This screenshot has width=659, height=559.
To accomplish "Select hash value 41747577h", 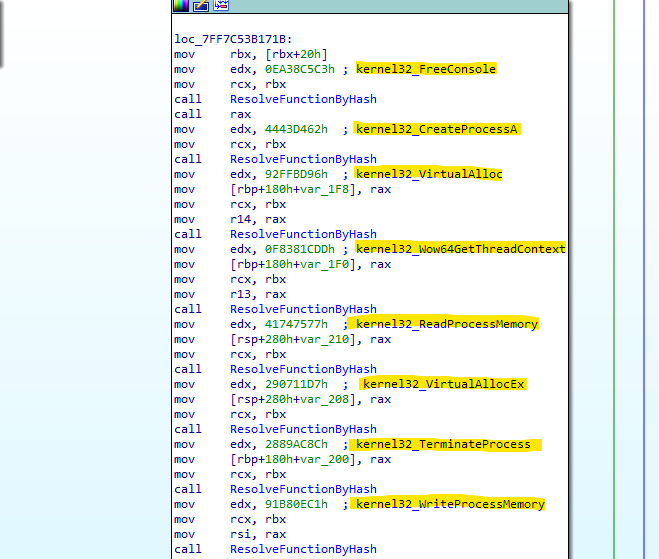I will click(296, 324).
